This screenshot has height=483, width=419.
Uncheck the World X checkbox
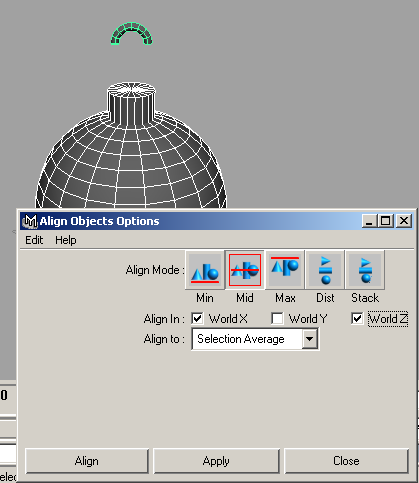tap(197, 319)
